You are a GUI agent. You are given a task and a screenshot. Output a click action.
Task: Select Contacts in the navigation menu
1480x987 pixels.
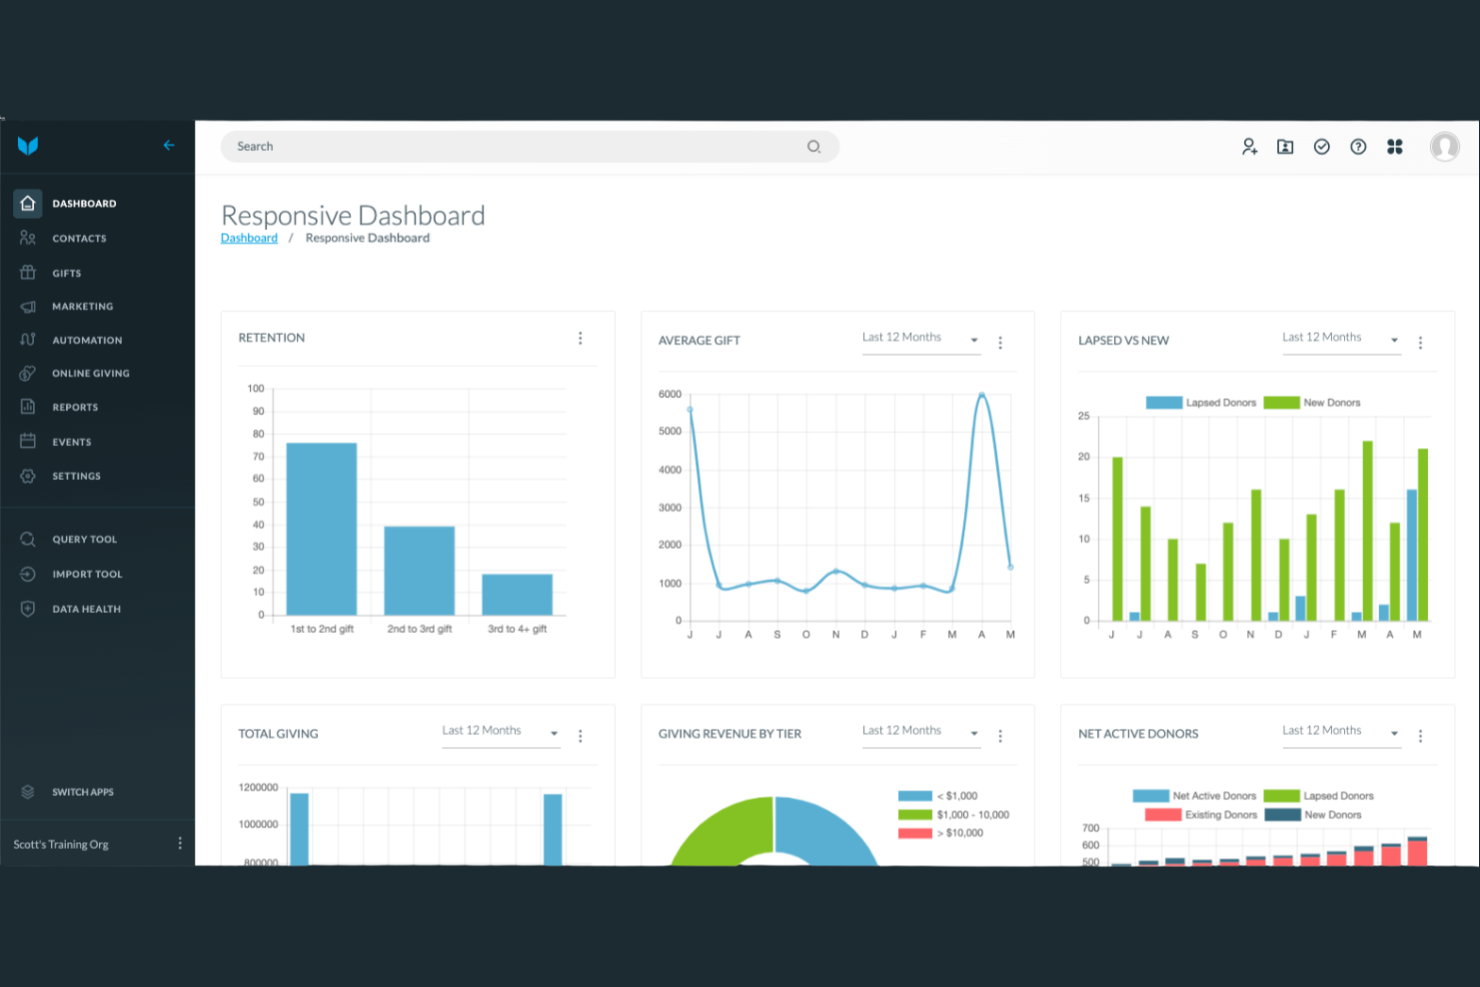pos(79,238)
